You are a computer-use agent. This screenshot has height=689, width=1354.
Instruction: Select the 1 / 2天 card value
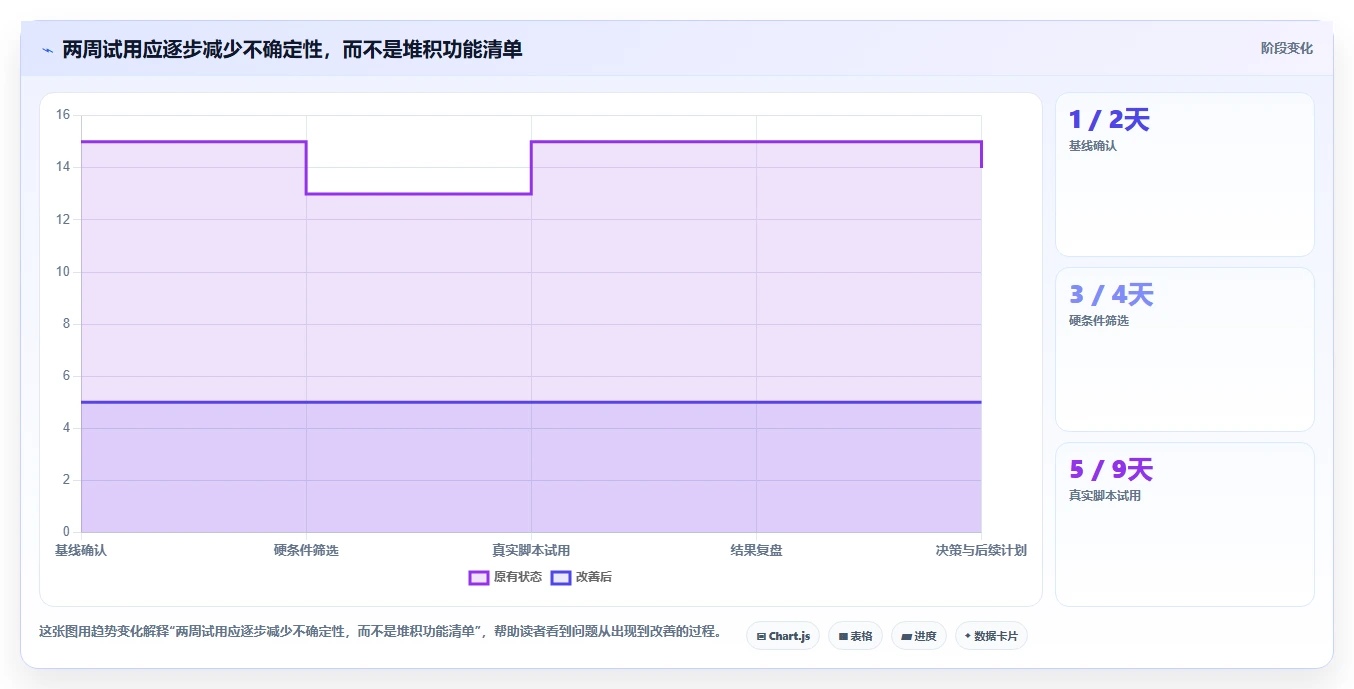click(x=1109, y=120)
